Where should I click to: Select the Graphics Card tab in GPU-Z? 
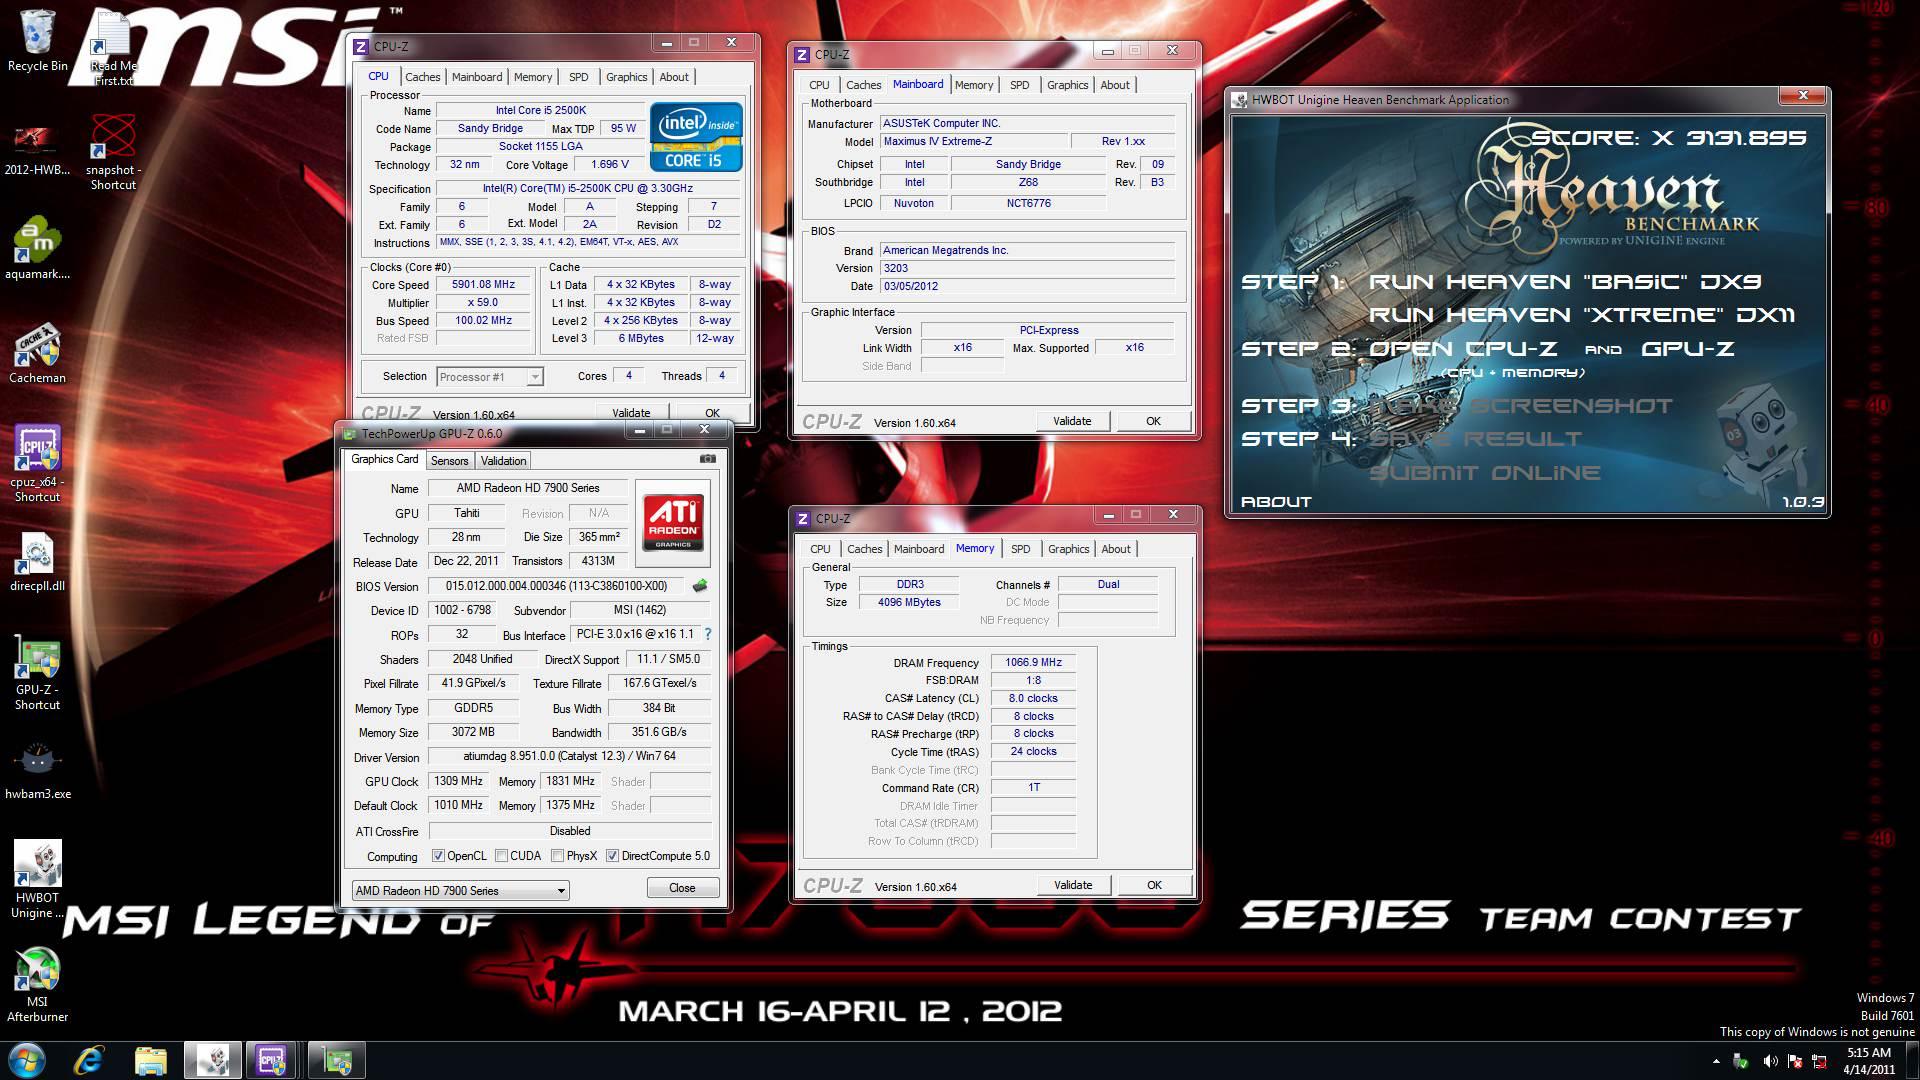coord(385,459)
